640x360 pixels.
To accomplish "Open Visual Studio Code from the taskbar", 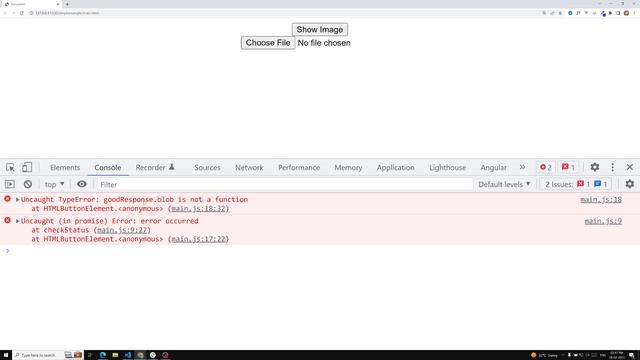I will tap(128, 355).
